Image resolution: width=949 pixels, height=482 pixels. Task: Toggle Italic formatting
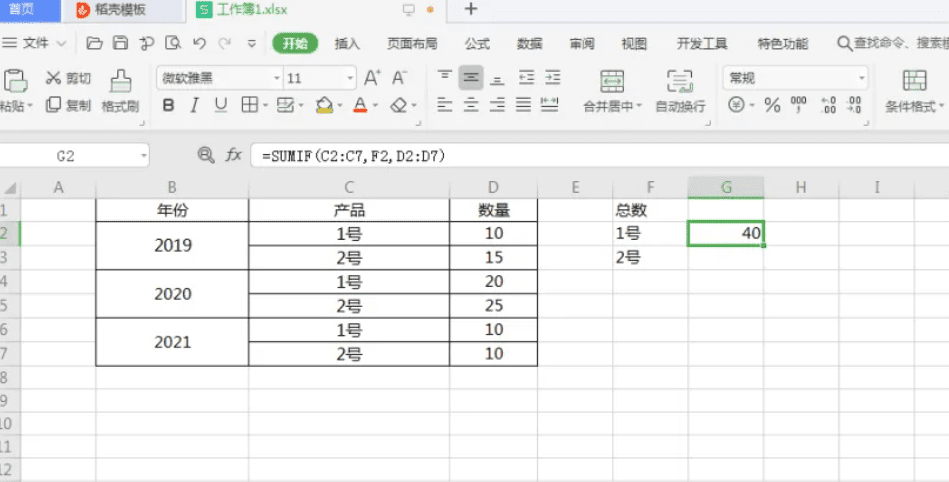coord(194,105)
